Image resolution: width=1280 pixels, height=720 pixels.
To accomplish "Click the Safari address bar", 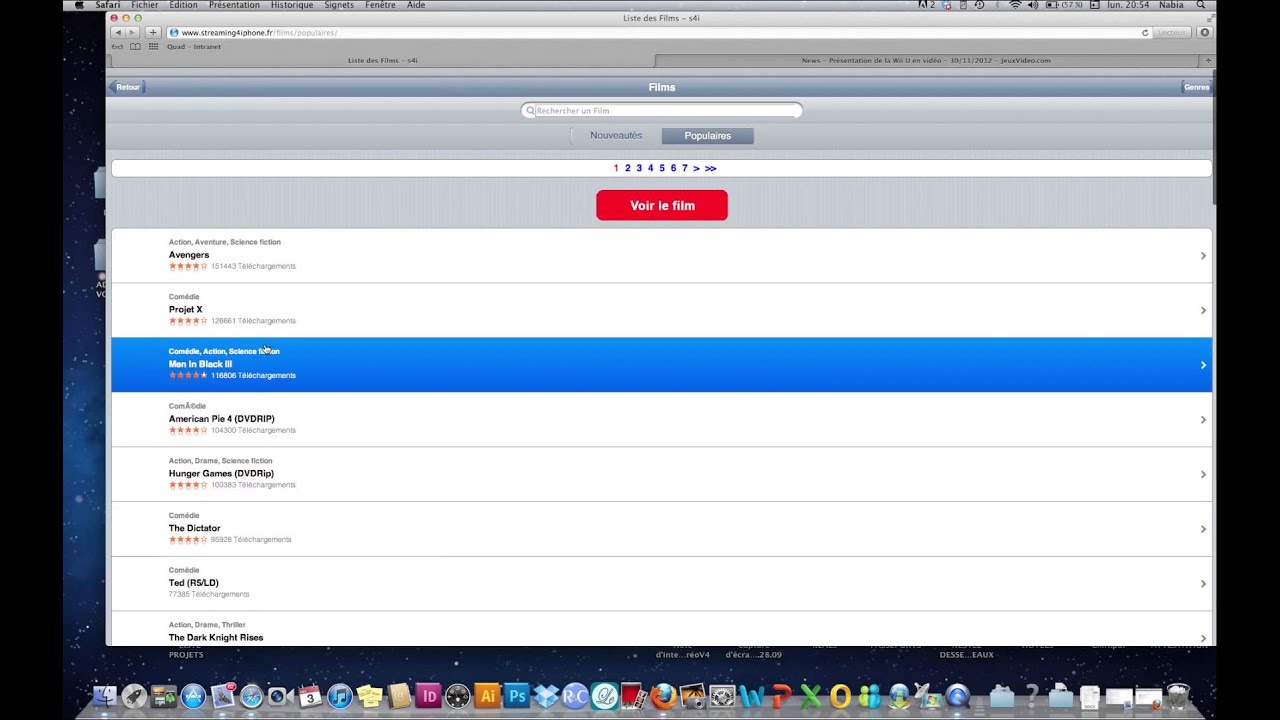I will 659,33.
